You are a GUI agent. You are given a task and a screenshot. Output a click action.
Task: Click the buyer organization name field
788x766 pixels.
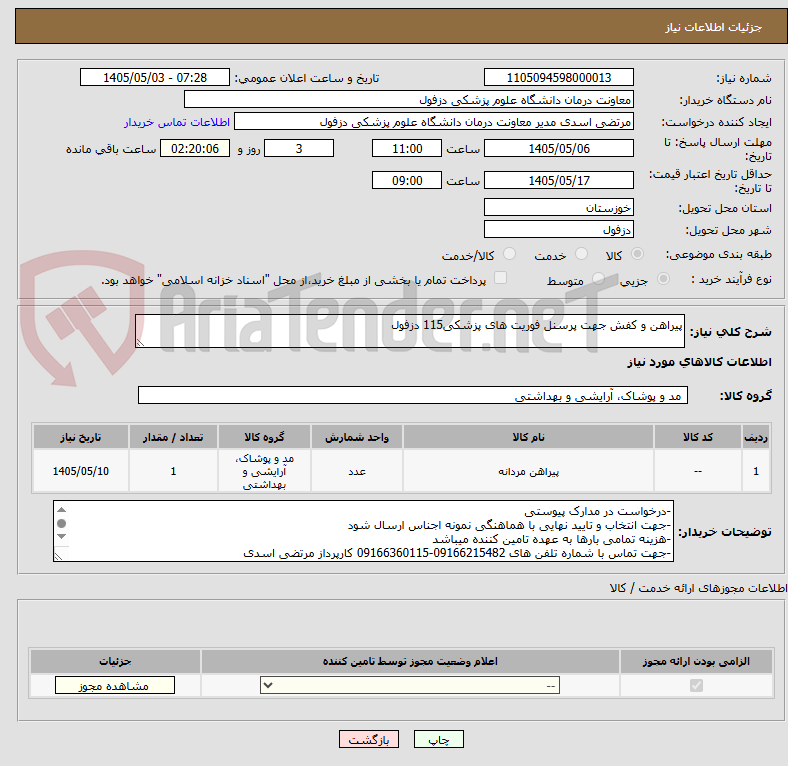[x=409, y=100]
